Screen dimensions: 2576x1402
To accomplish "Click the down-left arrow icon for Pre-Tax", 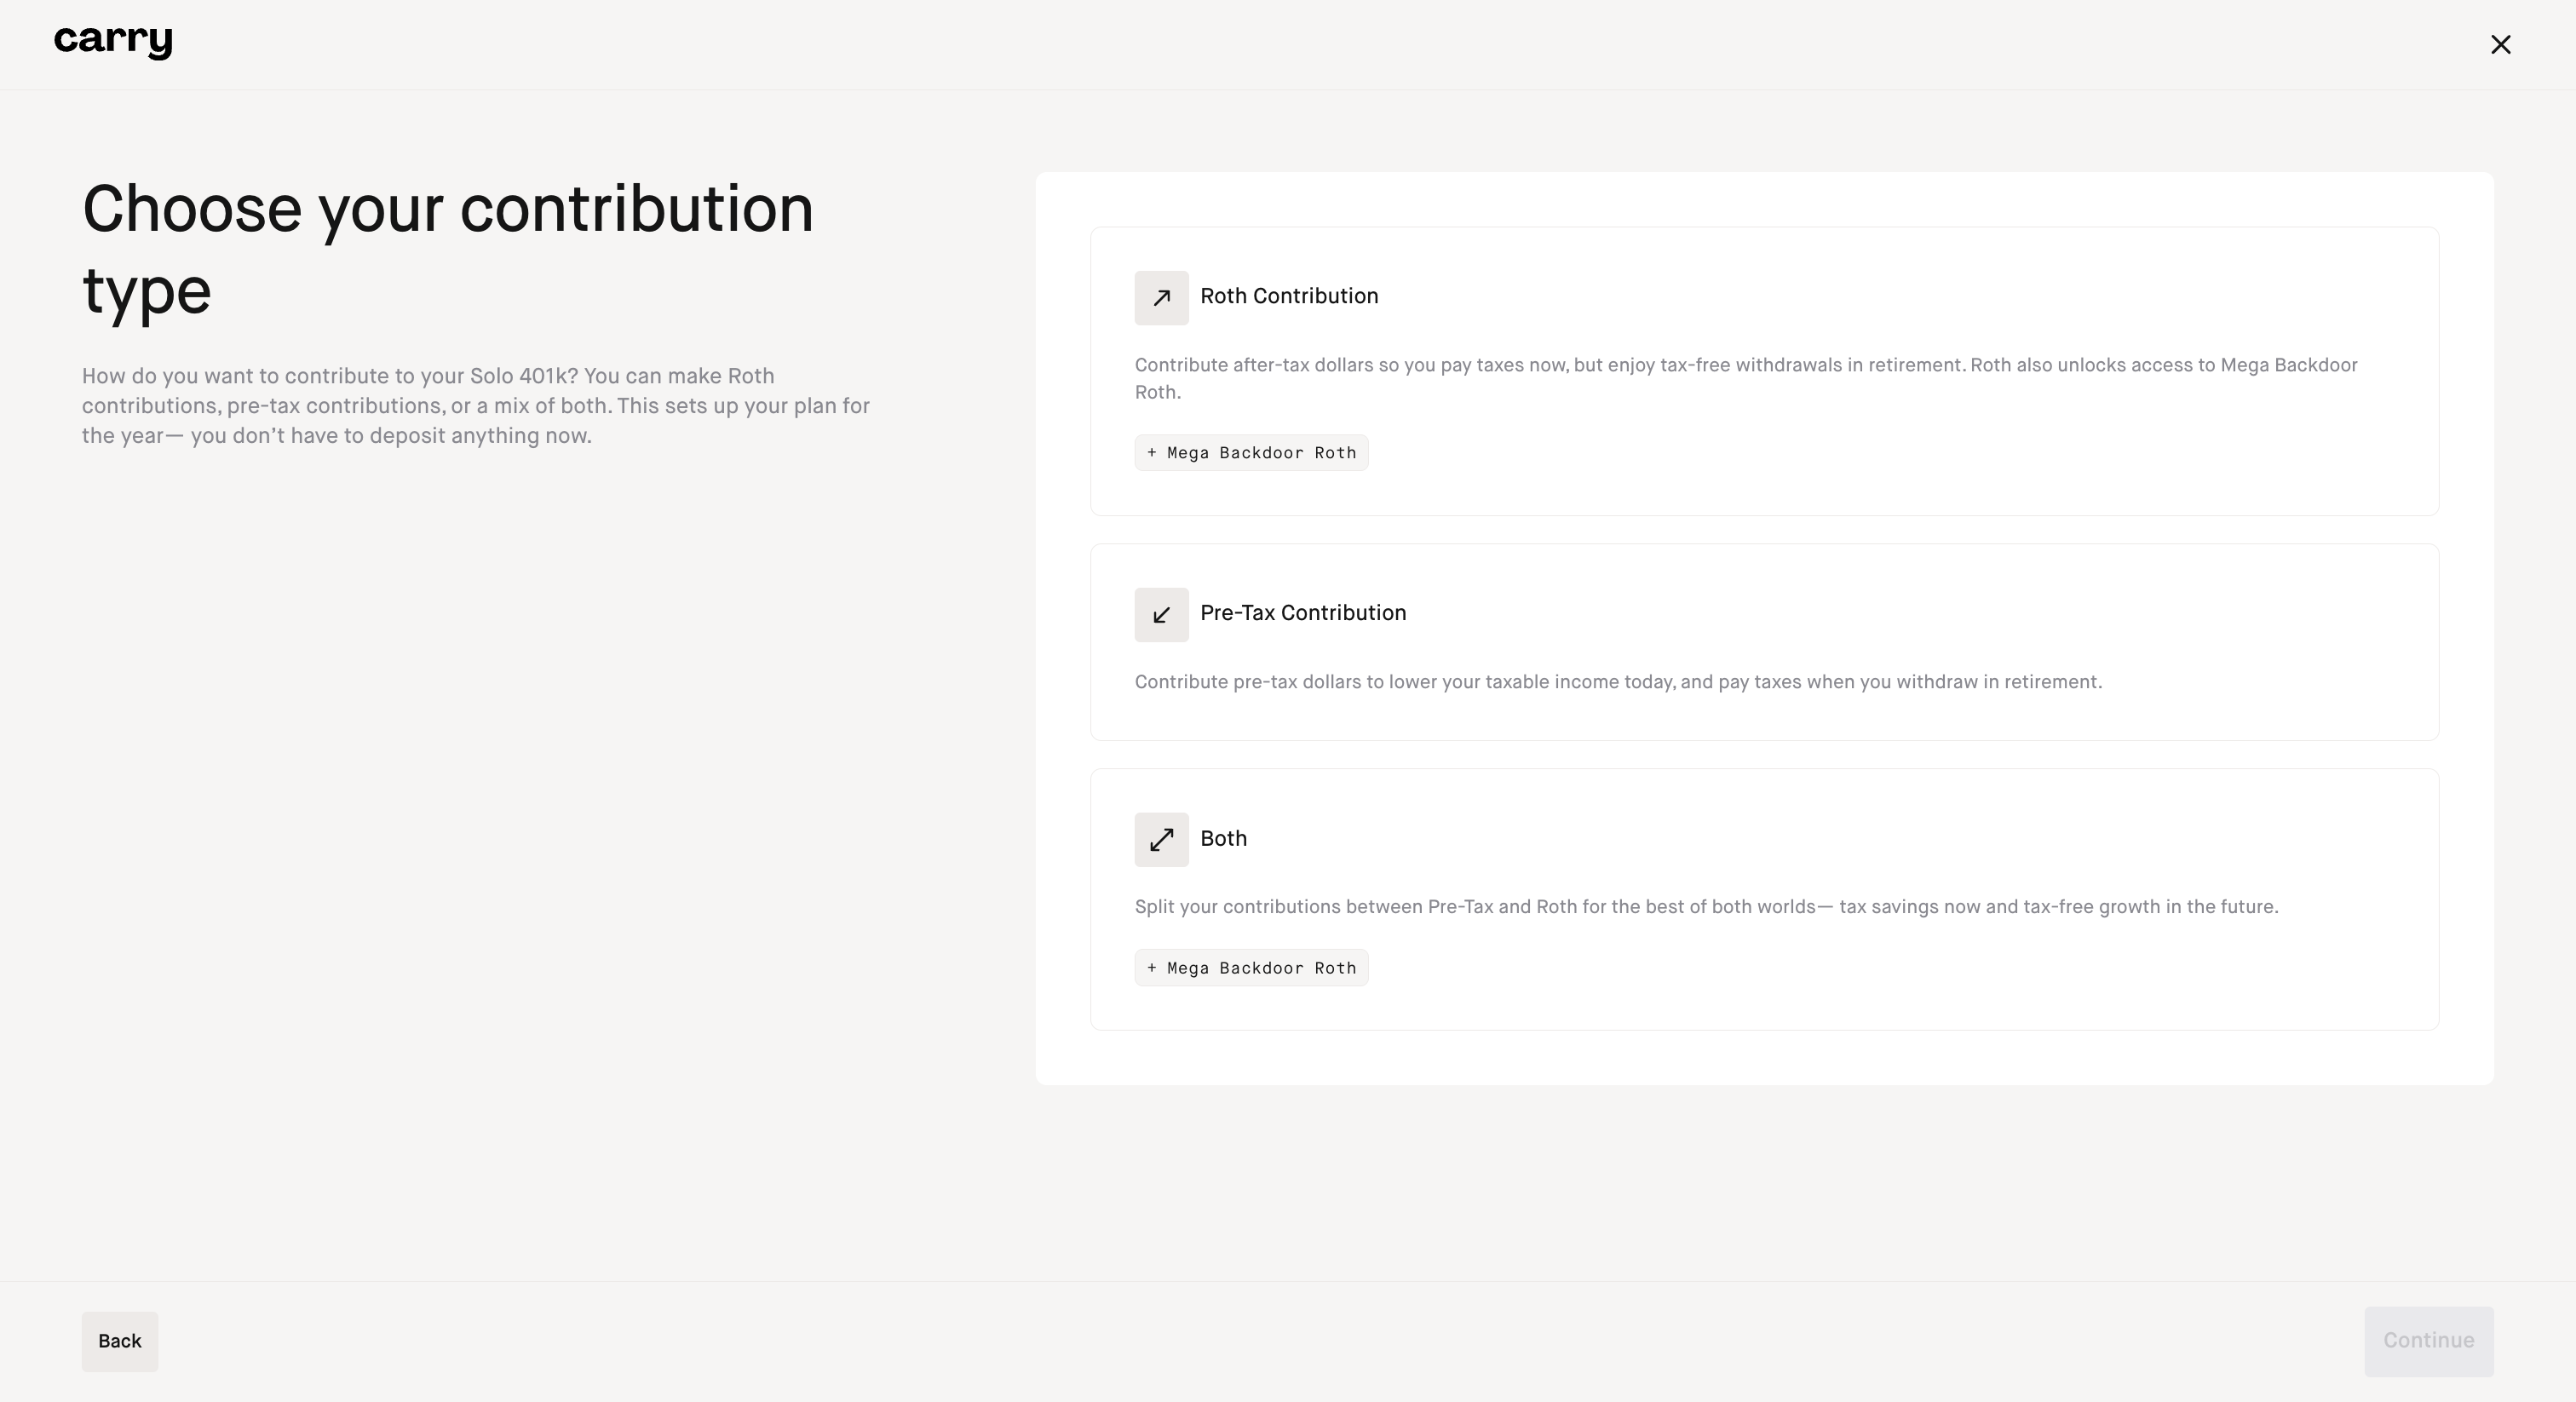I will click(1161, 615).
